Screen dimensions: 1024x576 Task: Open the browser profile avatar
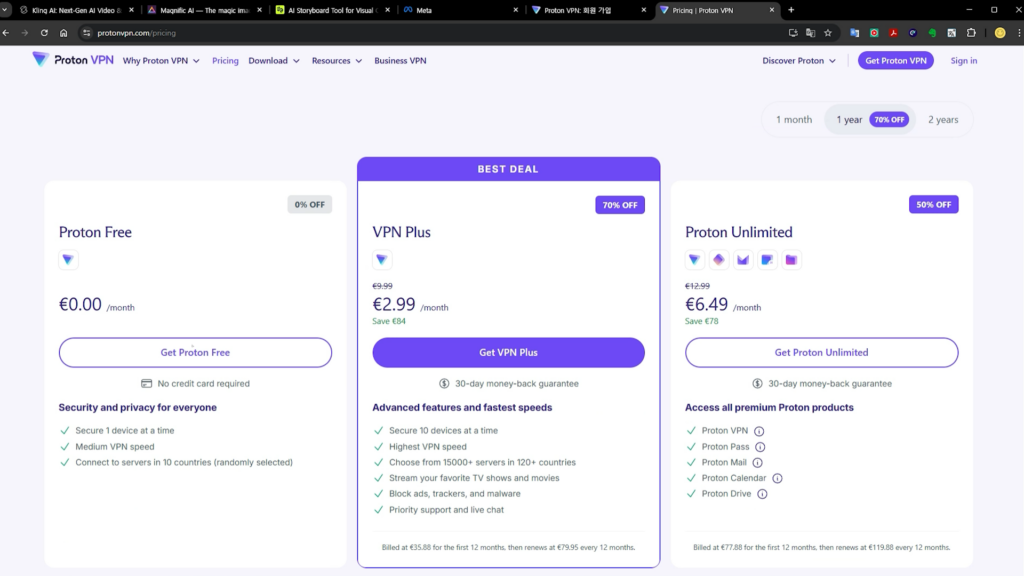(x=1000, y=33)
